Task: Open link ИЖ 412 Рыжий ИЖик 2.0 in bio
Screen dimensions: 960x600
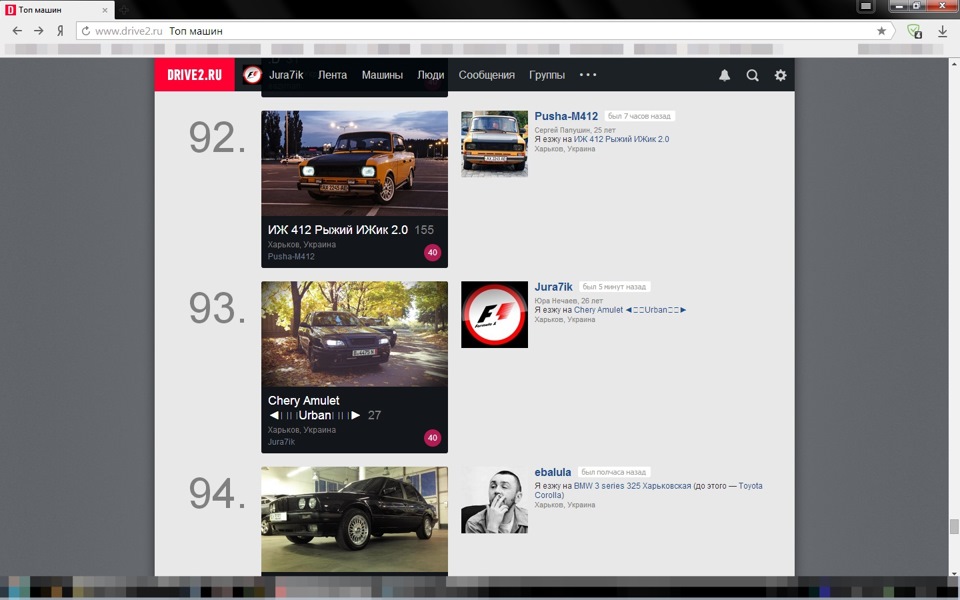Action: (621, 139)
